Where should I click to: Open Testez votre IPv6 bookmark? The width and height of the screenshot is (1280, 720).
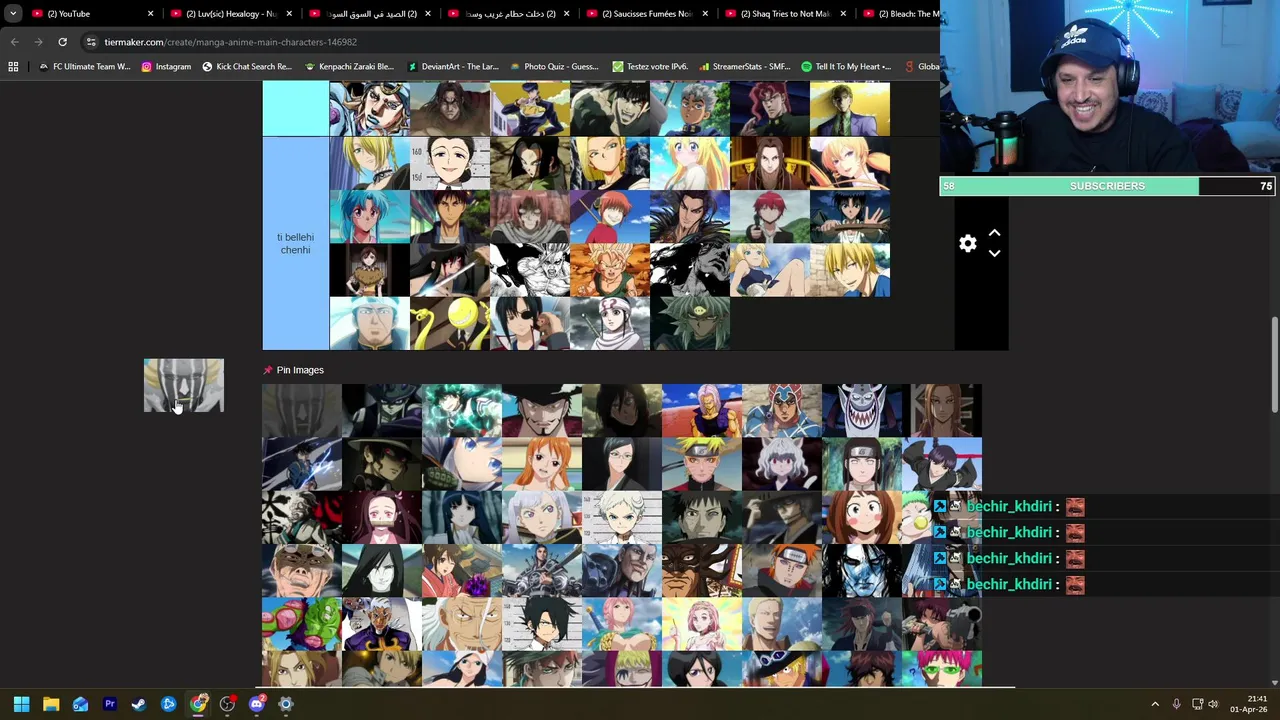[649, 67]
